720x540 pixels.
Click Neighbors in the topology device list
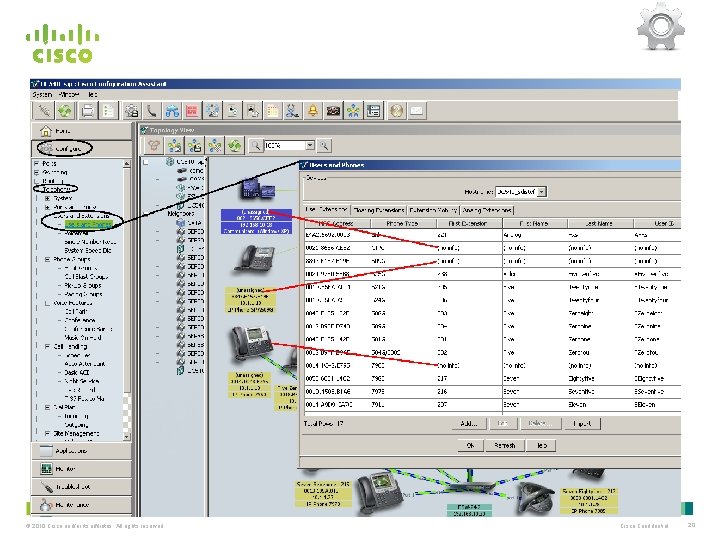click(180, 214)
